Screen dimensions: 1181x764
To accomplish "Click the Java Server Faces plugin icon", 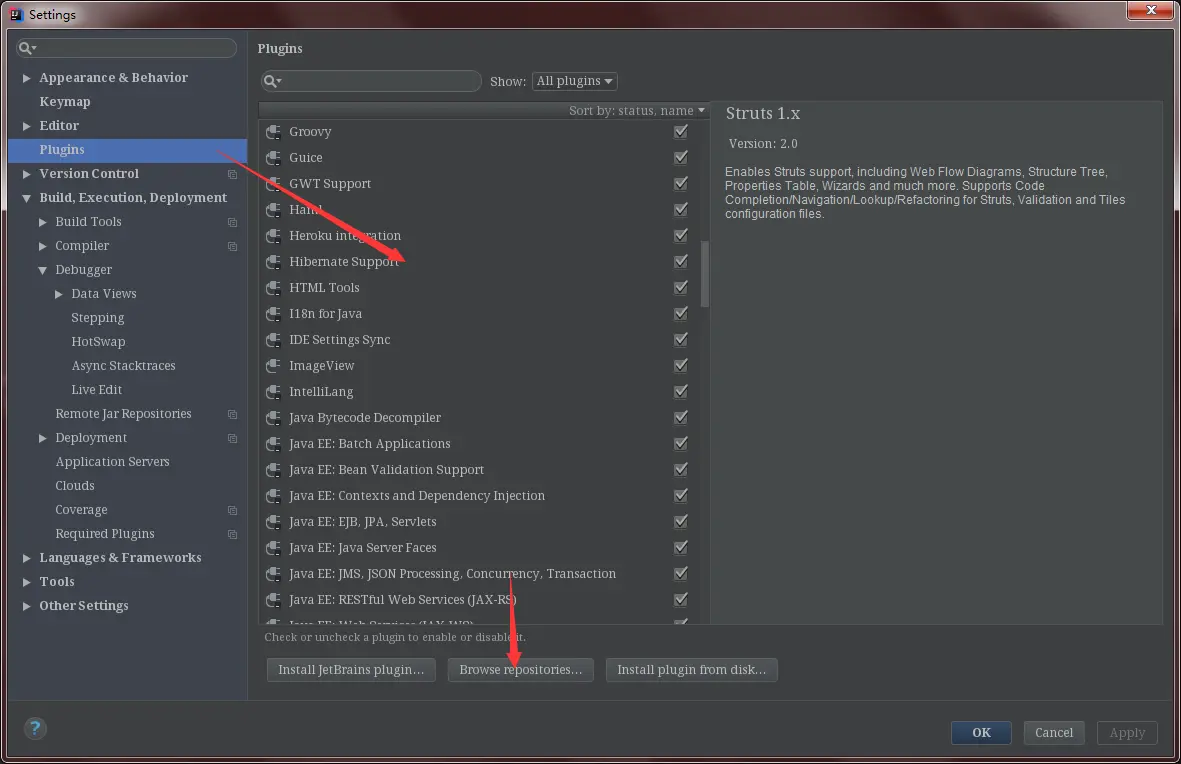I will pyautogui.click(x=273, y=547).
